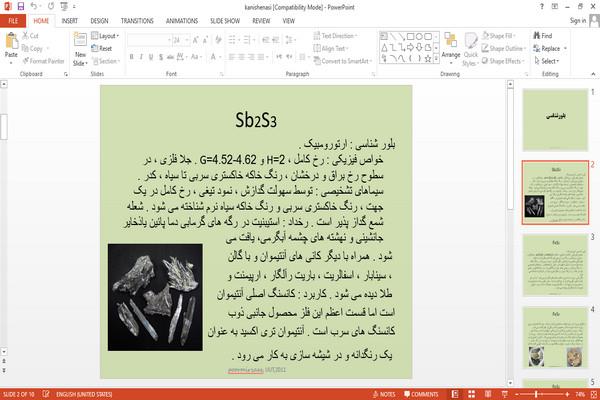Switch to the ANIMATIONS tab

click(182, 21)
